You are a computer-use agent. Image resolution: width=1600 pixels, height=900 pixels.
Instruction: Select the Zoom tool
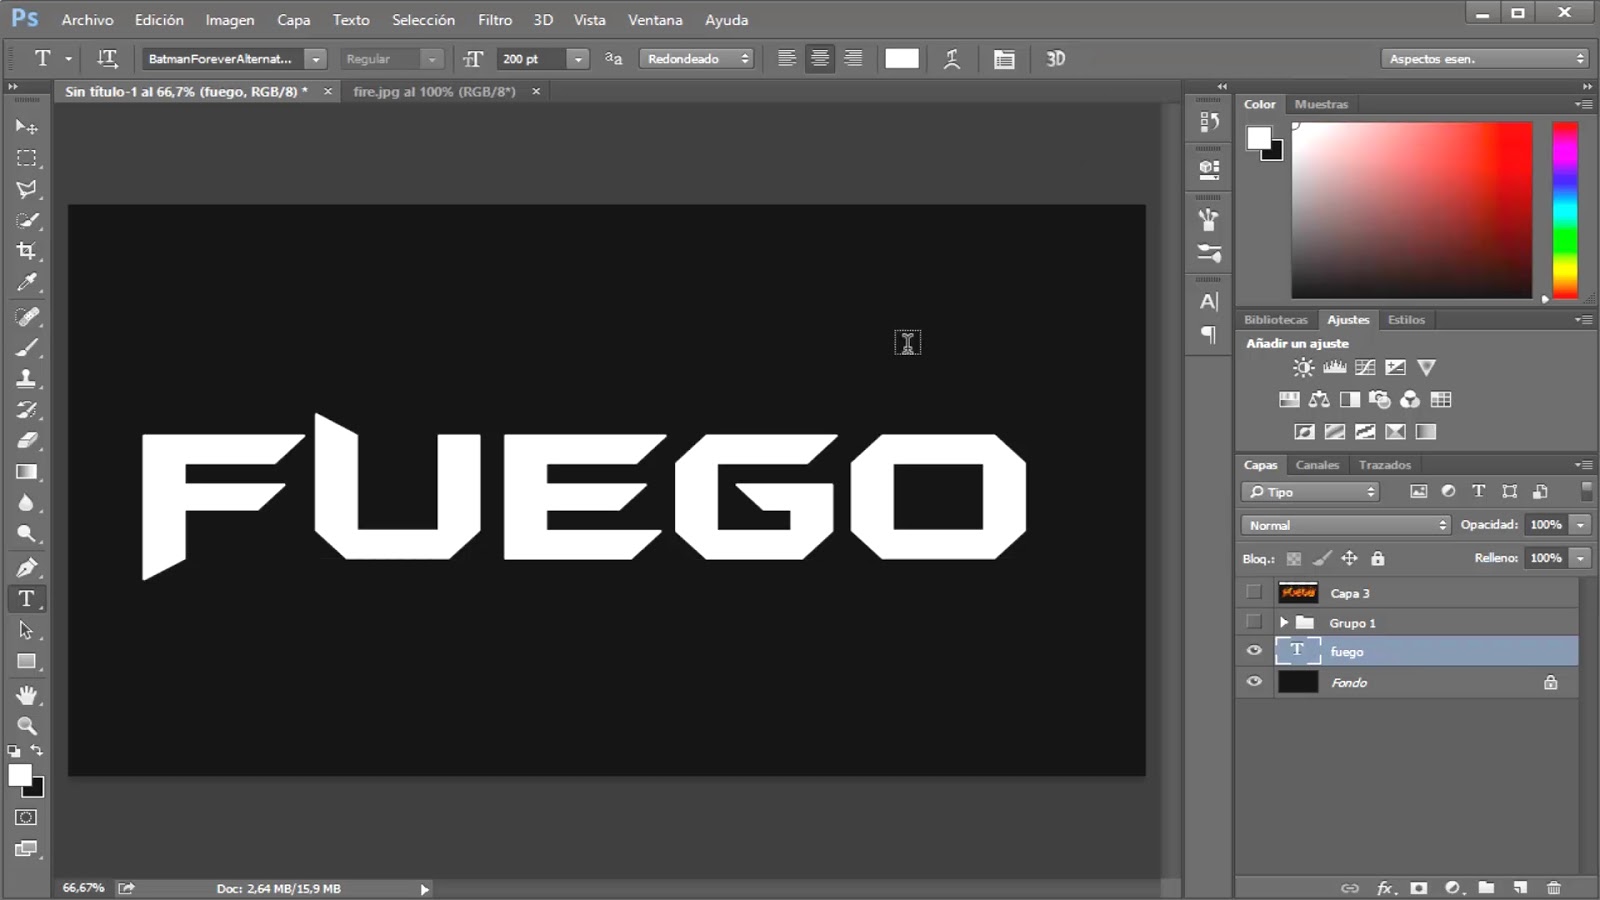[x=27, y=726]
